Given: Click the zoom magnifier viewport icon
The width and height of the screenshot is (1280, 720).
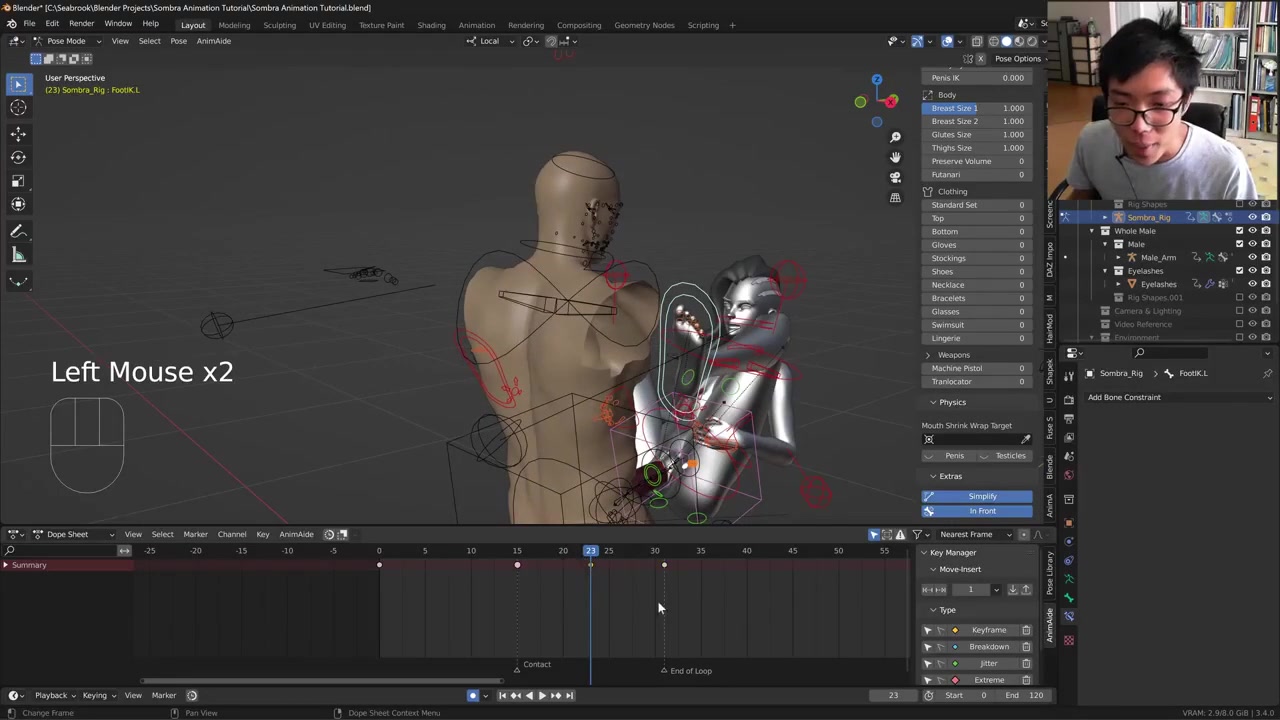Looking at the screenshot, I should tap(895, 137).
